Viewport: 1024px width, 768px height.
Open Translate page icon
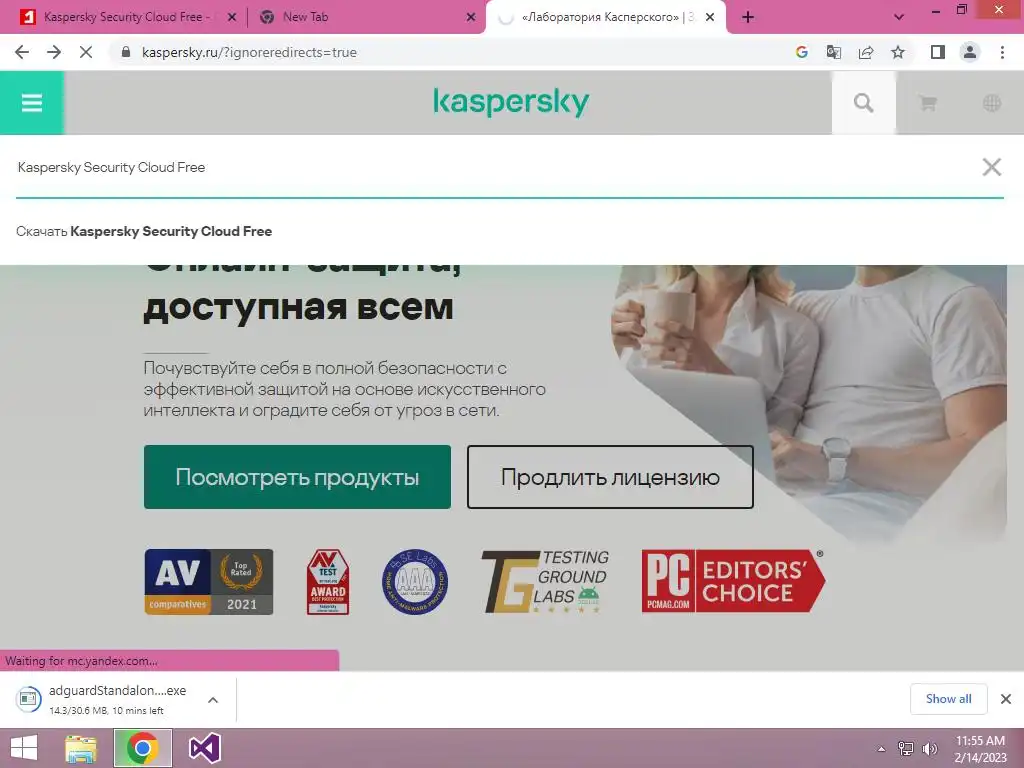[x=833, y=52]
